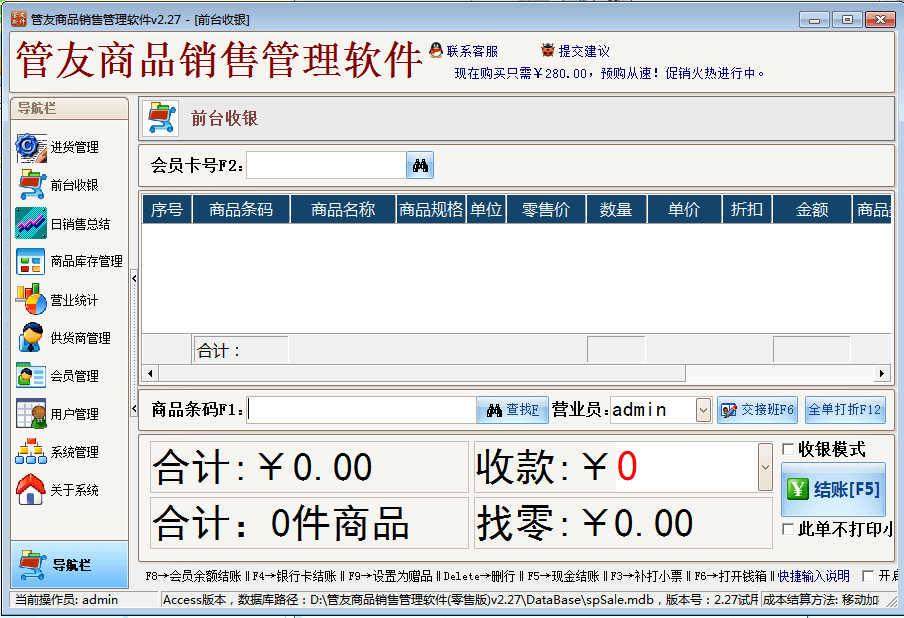Tick the 此单不打印小票 checkbox
904x618 pixels.
click(x=788, y=529)
